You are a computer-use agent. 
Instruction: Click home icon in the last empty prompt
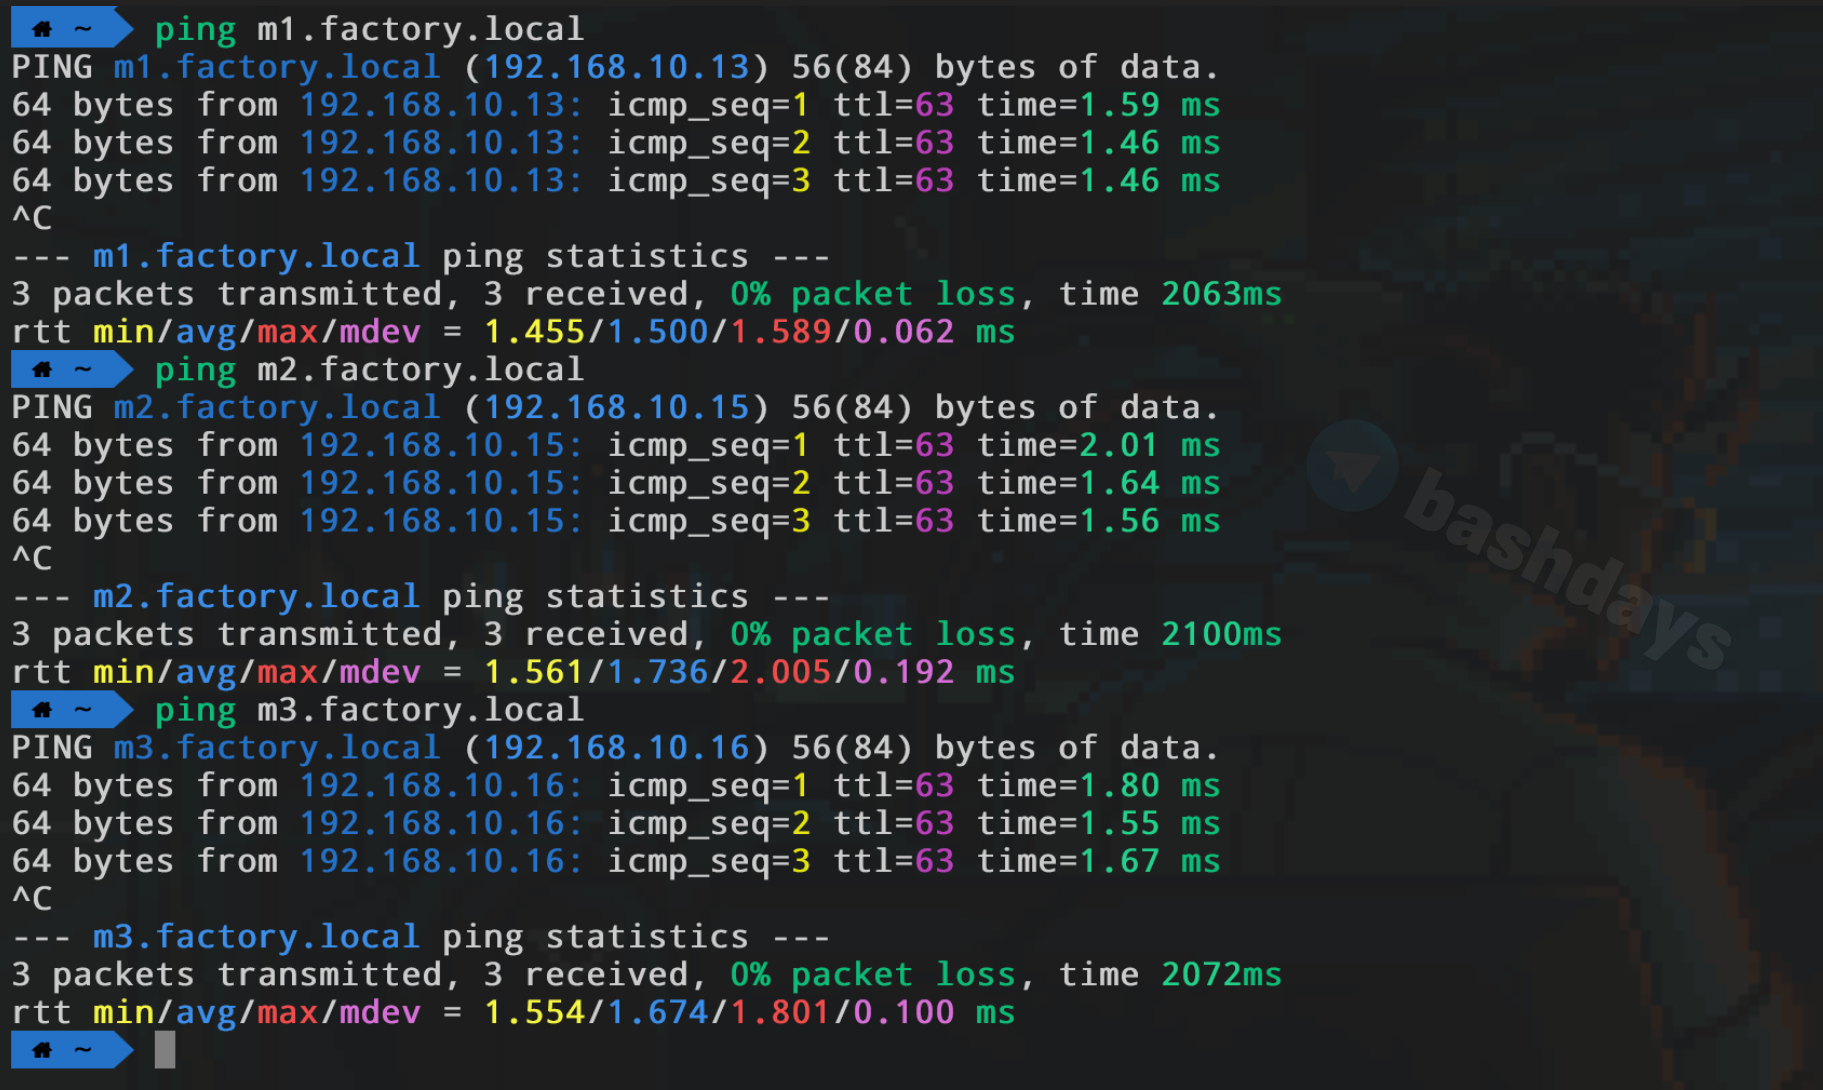[42, 1050]
